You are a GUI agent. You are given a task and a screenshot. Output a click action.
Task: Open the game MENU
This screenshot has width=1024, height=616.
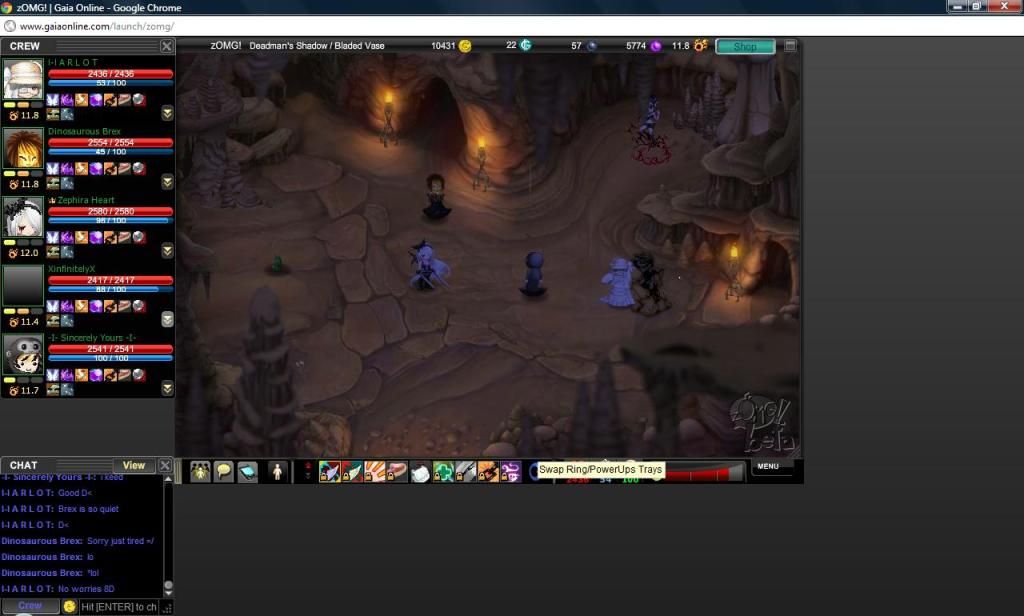[768, 466]
